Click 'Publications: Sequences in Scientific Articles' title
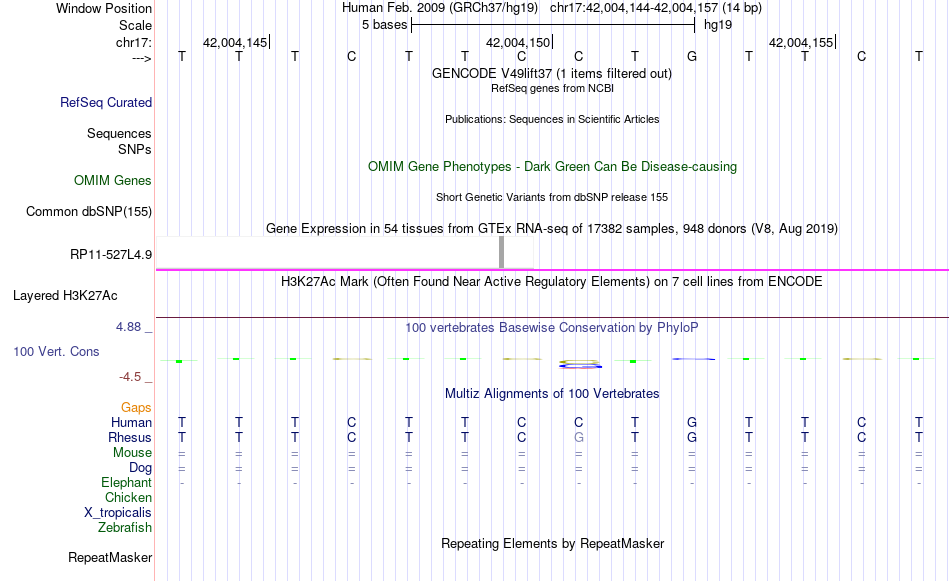950x581 pixels. (x=552, y=119)
